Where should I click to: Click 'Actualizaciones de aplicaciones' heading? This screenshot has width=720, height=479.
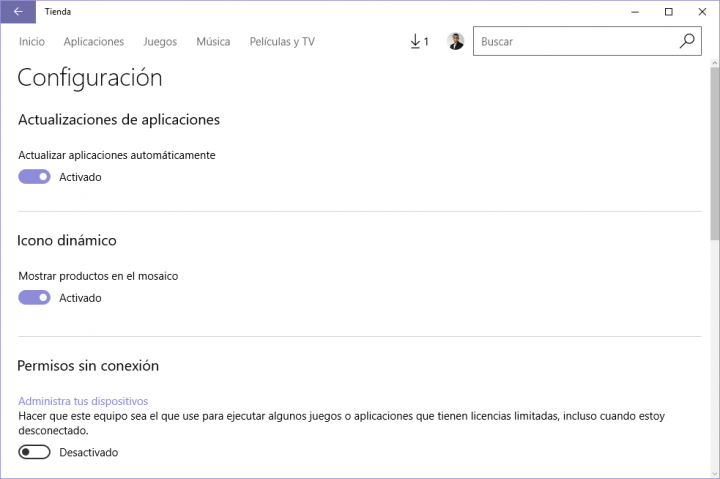click(119, 120)
